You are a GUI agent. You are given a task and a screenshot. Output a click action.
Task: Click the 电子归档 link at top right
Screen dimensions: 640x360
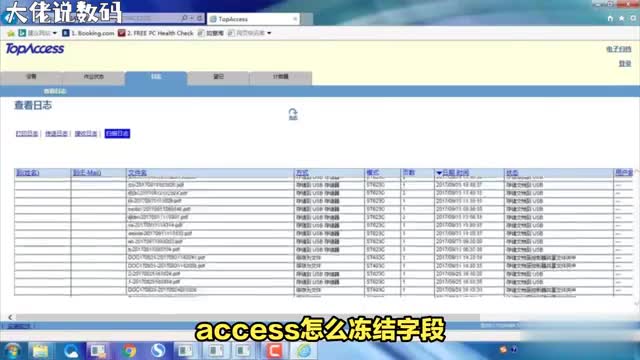619,49
